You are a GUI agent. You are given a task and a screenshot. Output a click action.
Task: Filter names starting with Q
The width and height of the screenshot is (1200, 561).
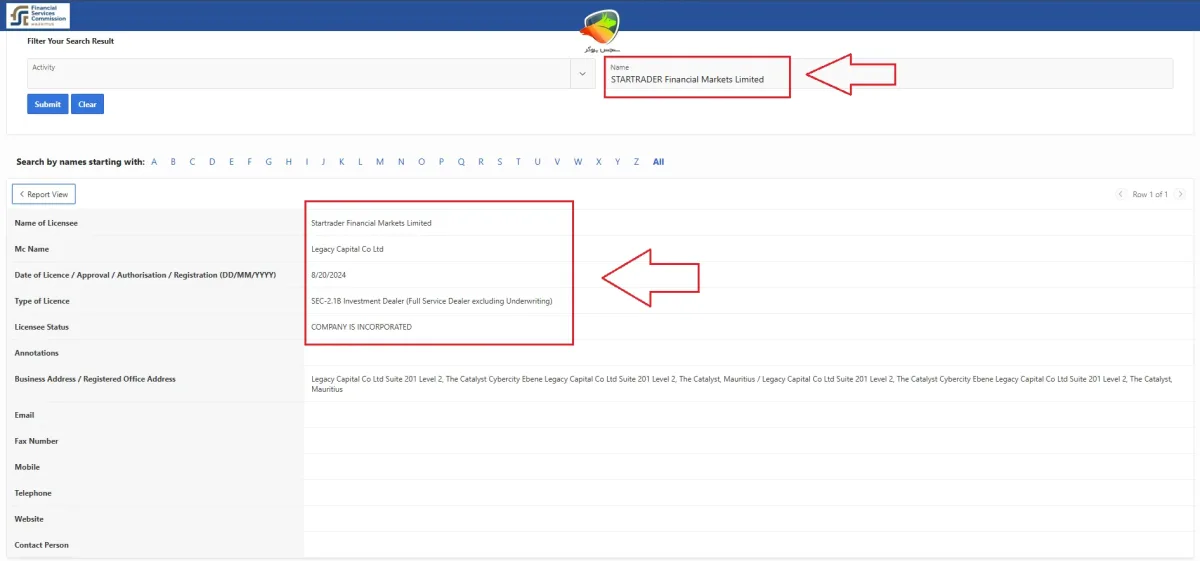pos(461,162)
